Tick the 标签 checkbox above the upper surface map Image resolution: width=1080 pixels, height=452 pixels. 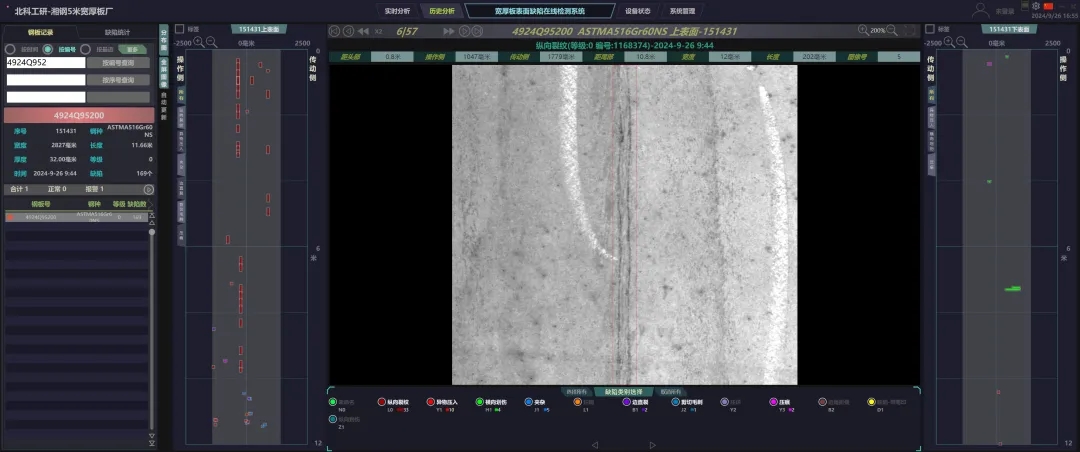[x=179, y=29]
